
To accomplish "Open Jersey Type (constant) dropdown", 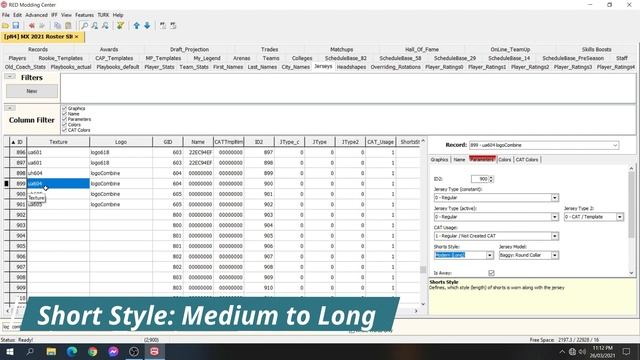I will pyautogui.click(x=555, y=198).
